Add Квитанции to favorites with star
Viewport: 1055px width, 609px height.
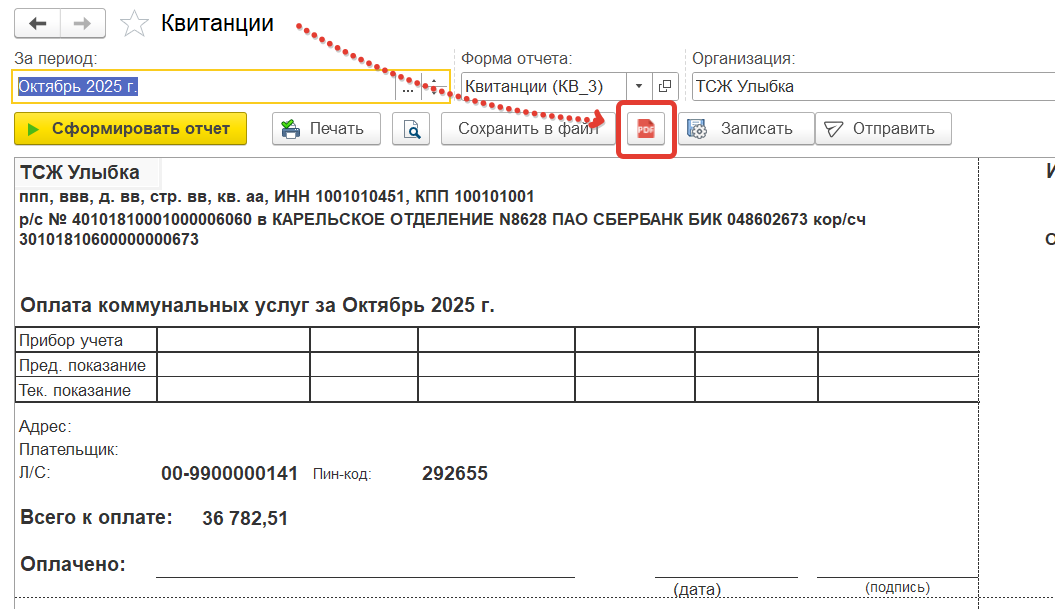click(x=135, y=23)
